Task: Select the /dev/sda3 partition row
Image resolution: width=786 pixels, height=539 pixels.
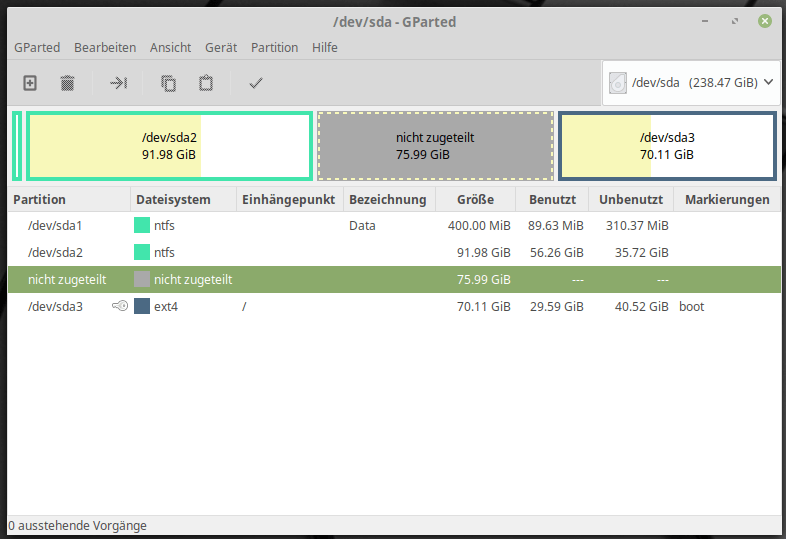Action: (x=395, y=306)
